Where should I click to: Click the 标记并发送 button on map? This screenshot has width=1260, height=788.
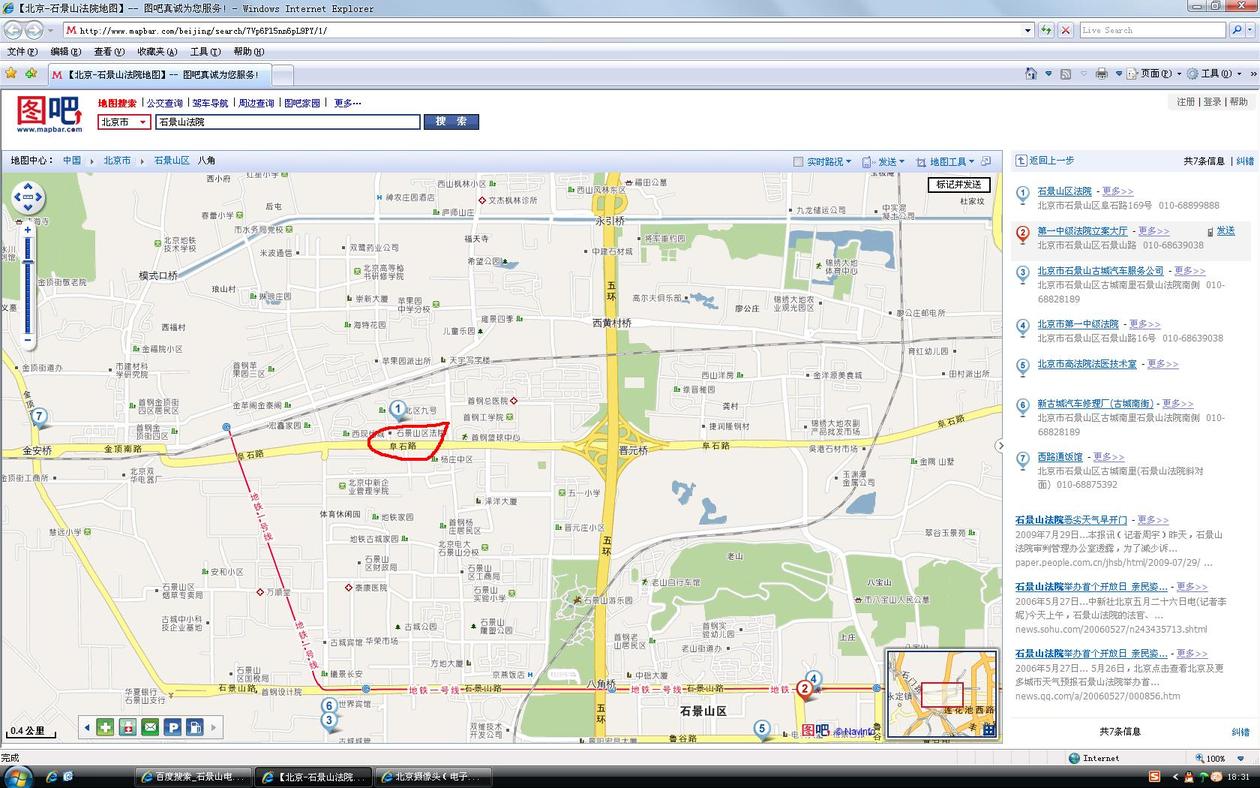959,185
